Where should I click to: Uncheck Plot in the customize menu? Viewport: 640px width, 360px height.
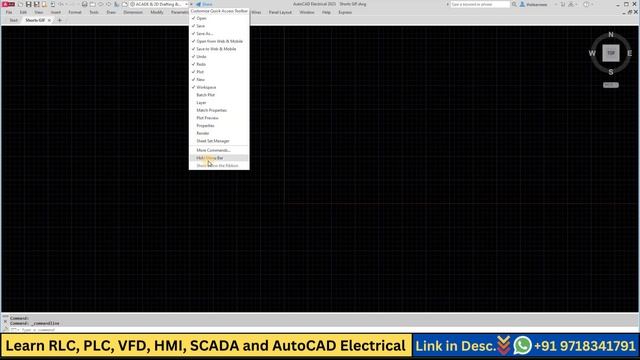219,72
